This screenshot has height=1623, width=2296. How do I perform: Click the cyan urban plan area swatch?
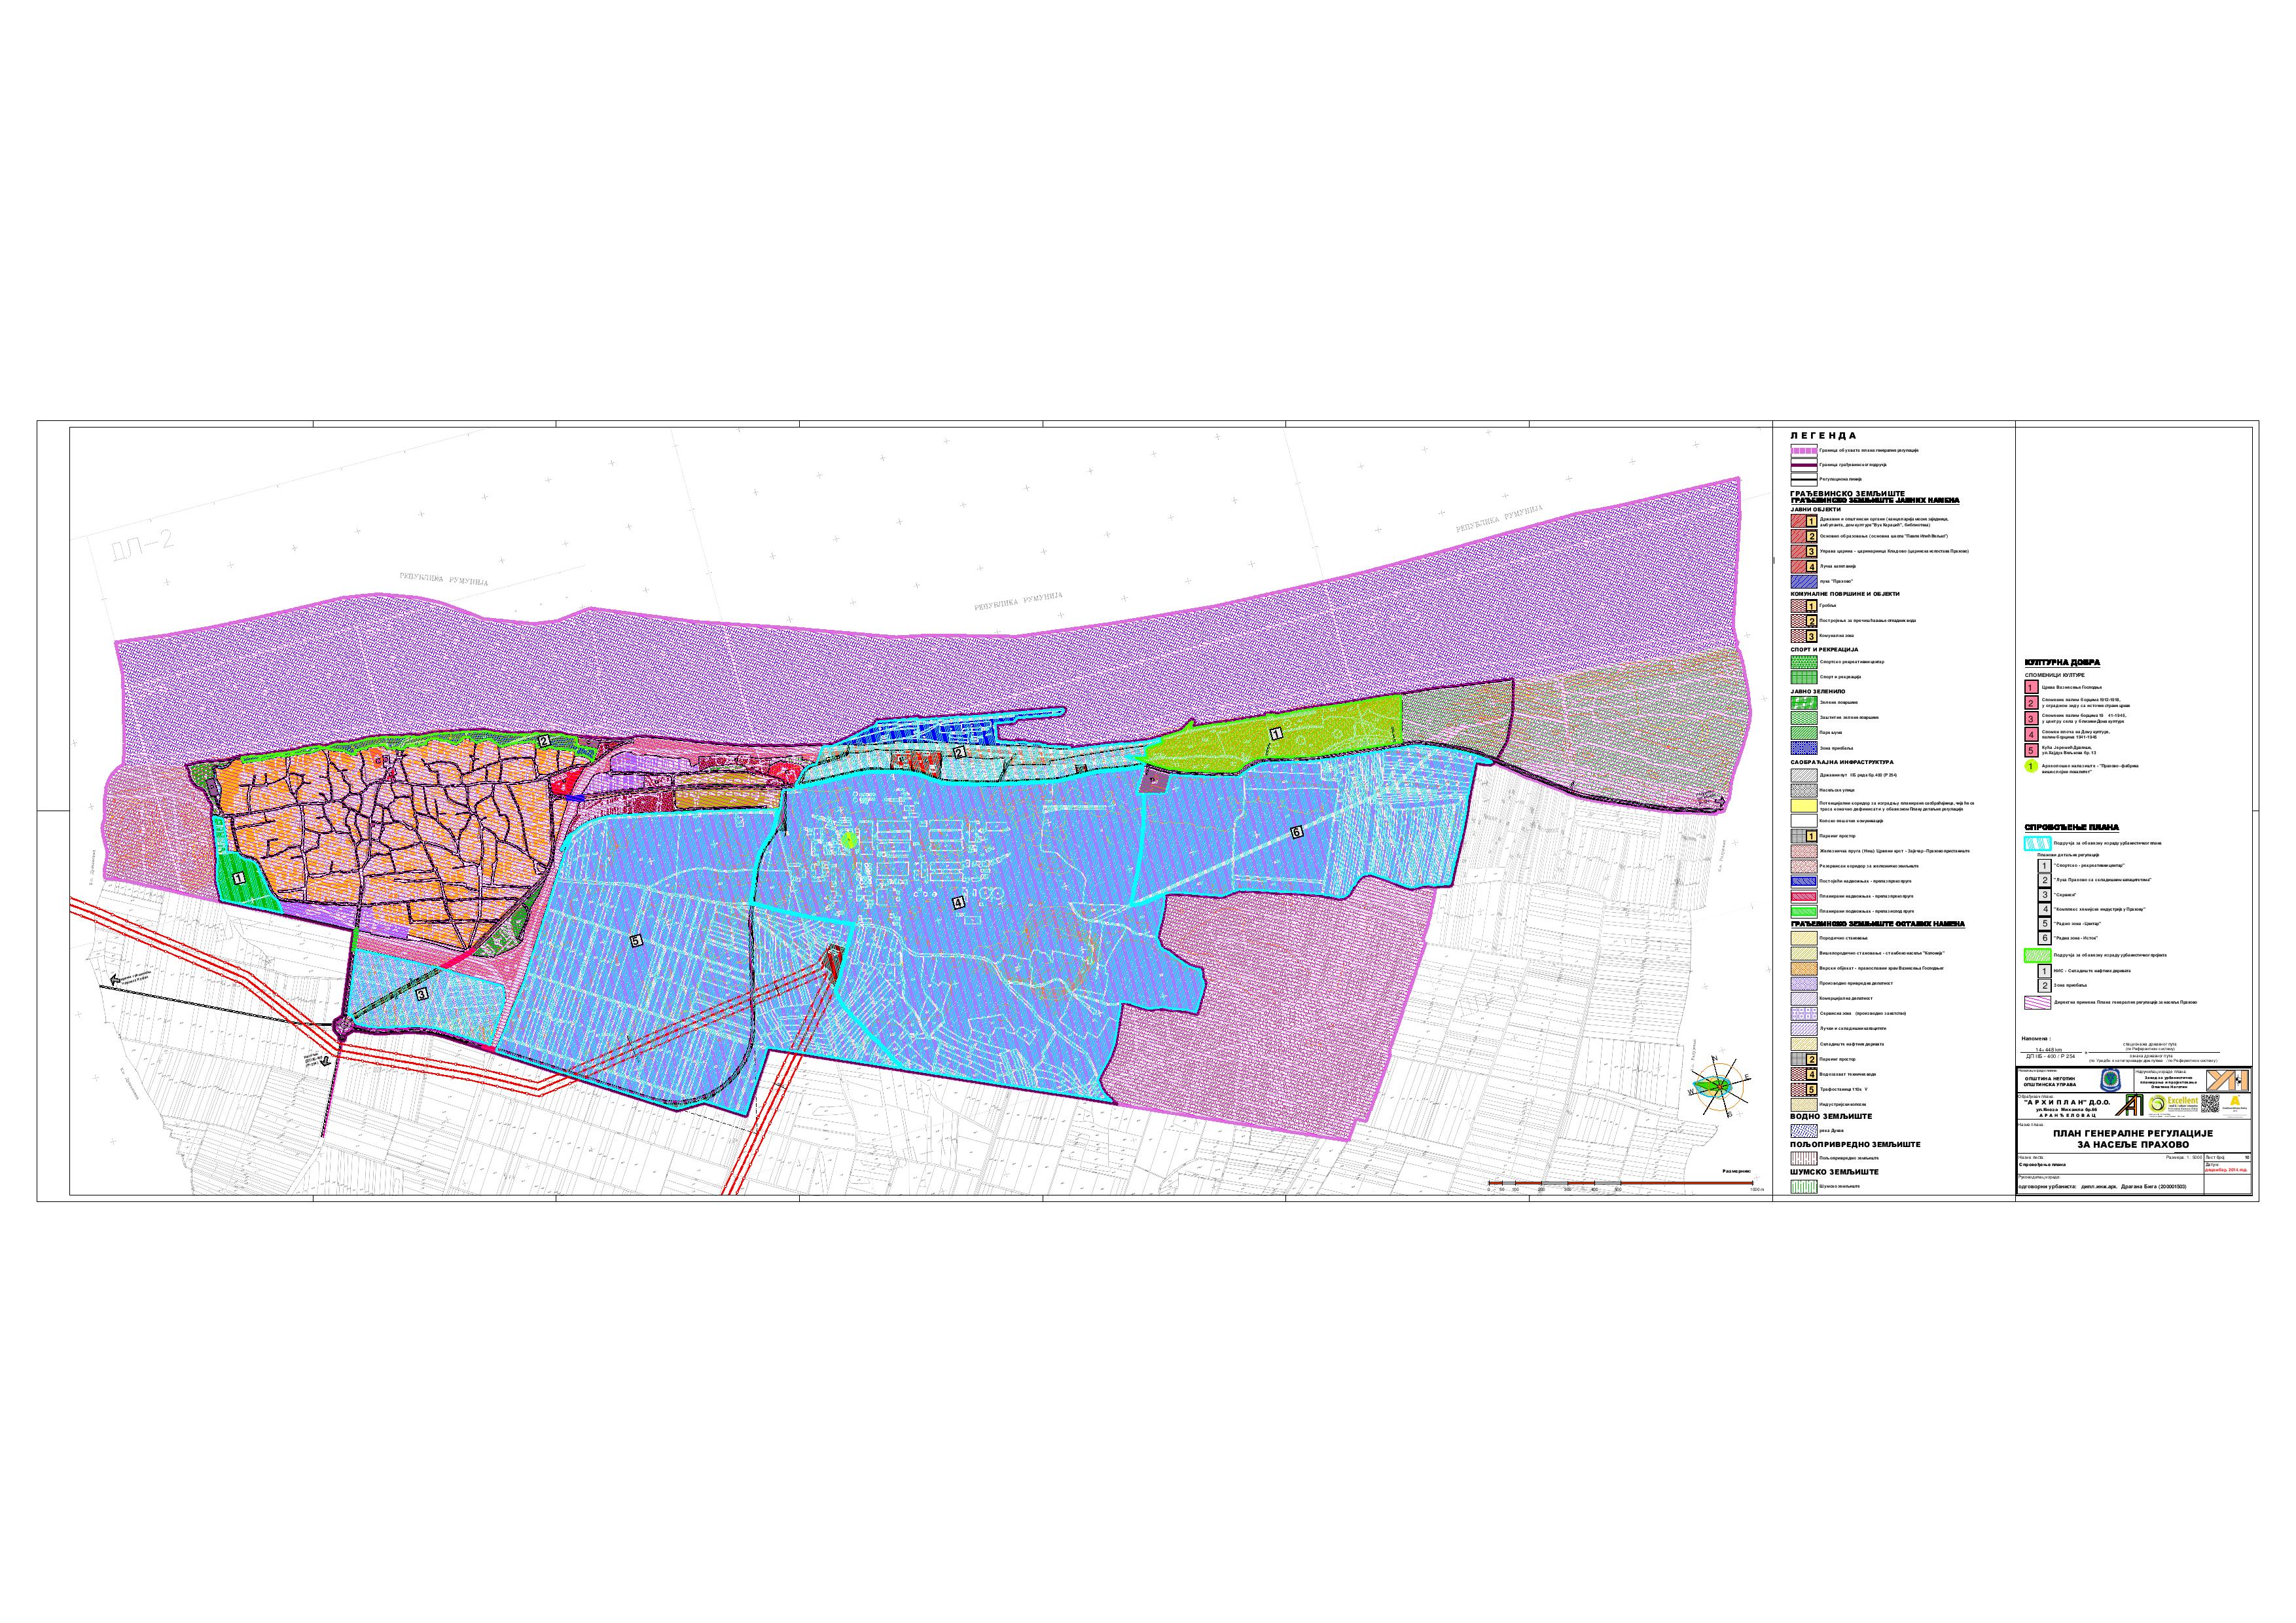(2038, 844)
